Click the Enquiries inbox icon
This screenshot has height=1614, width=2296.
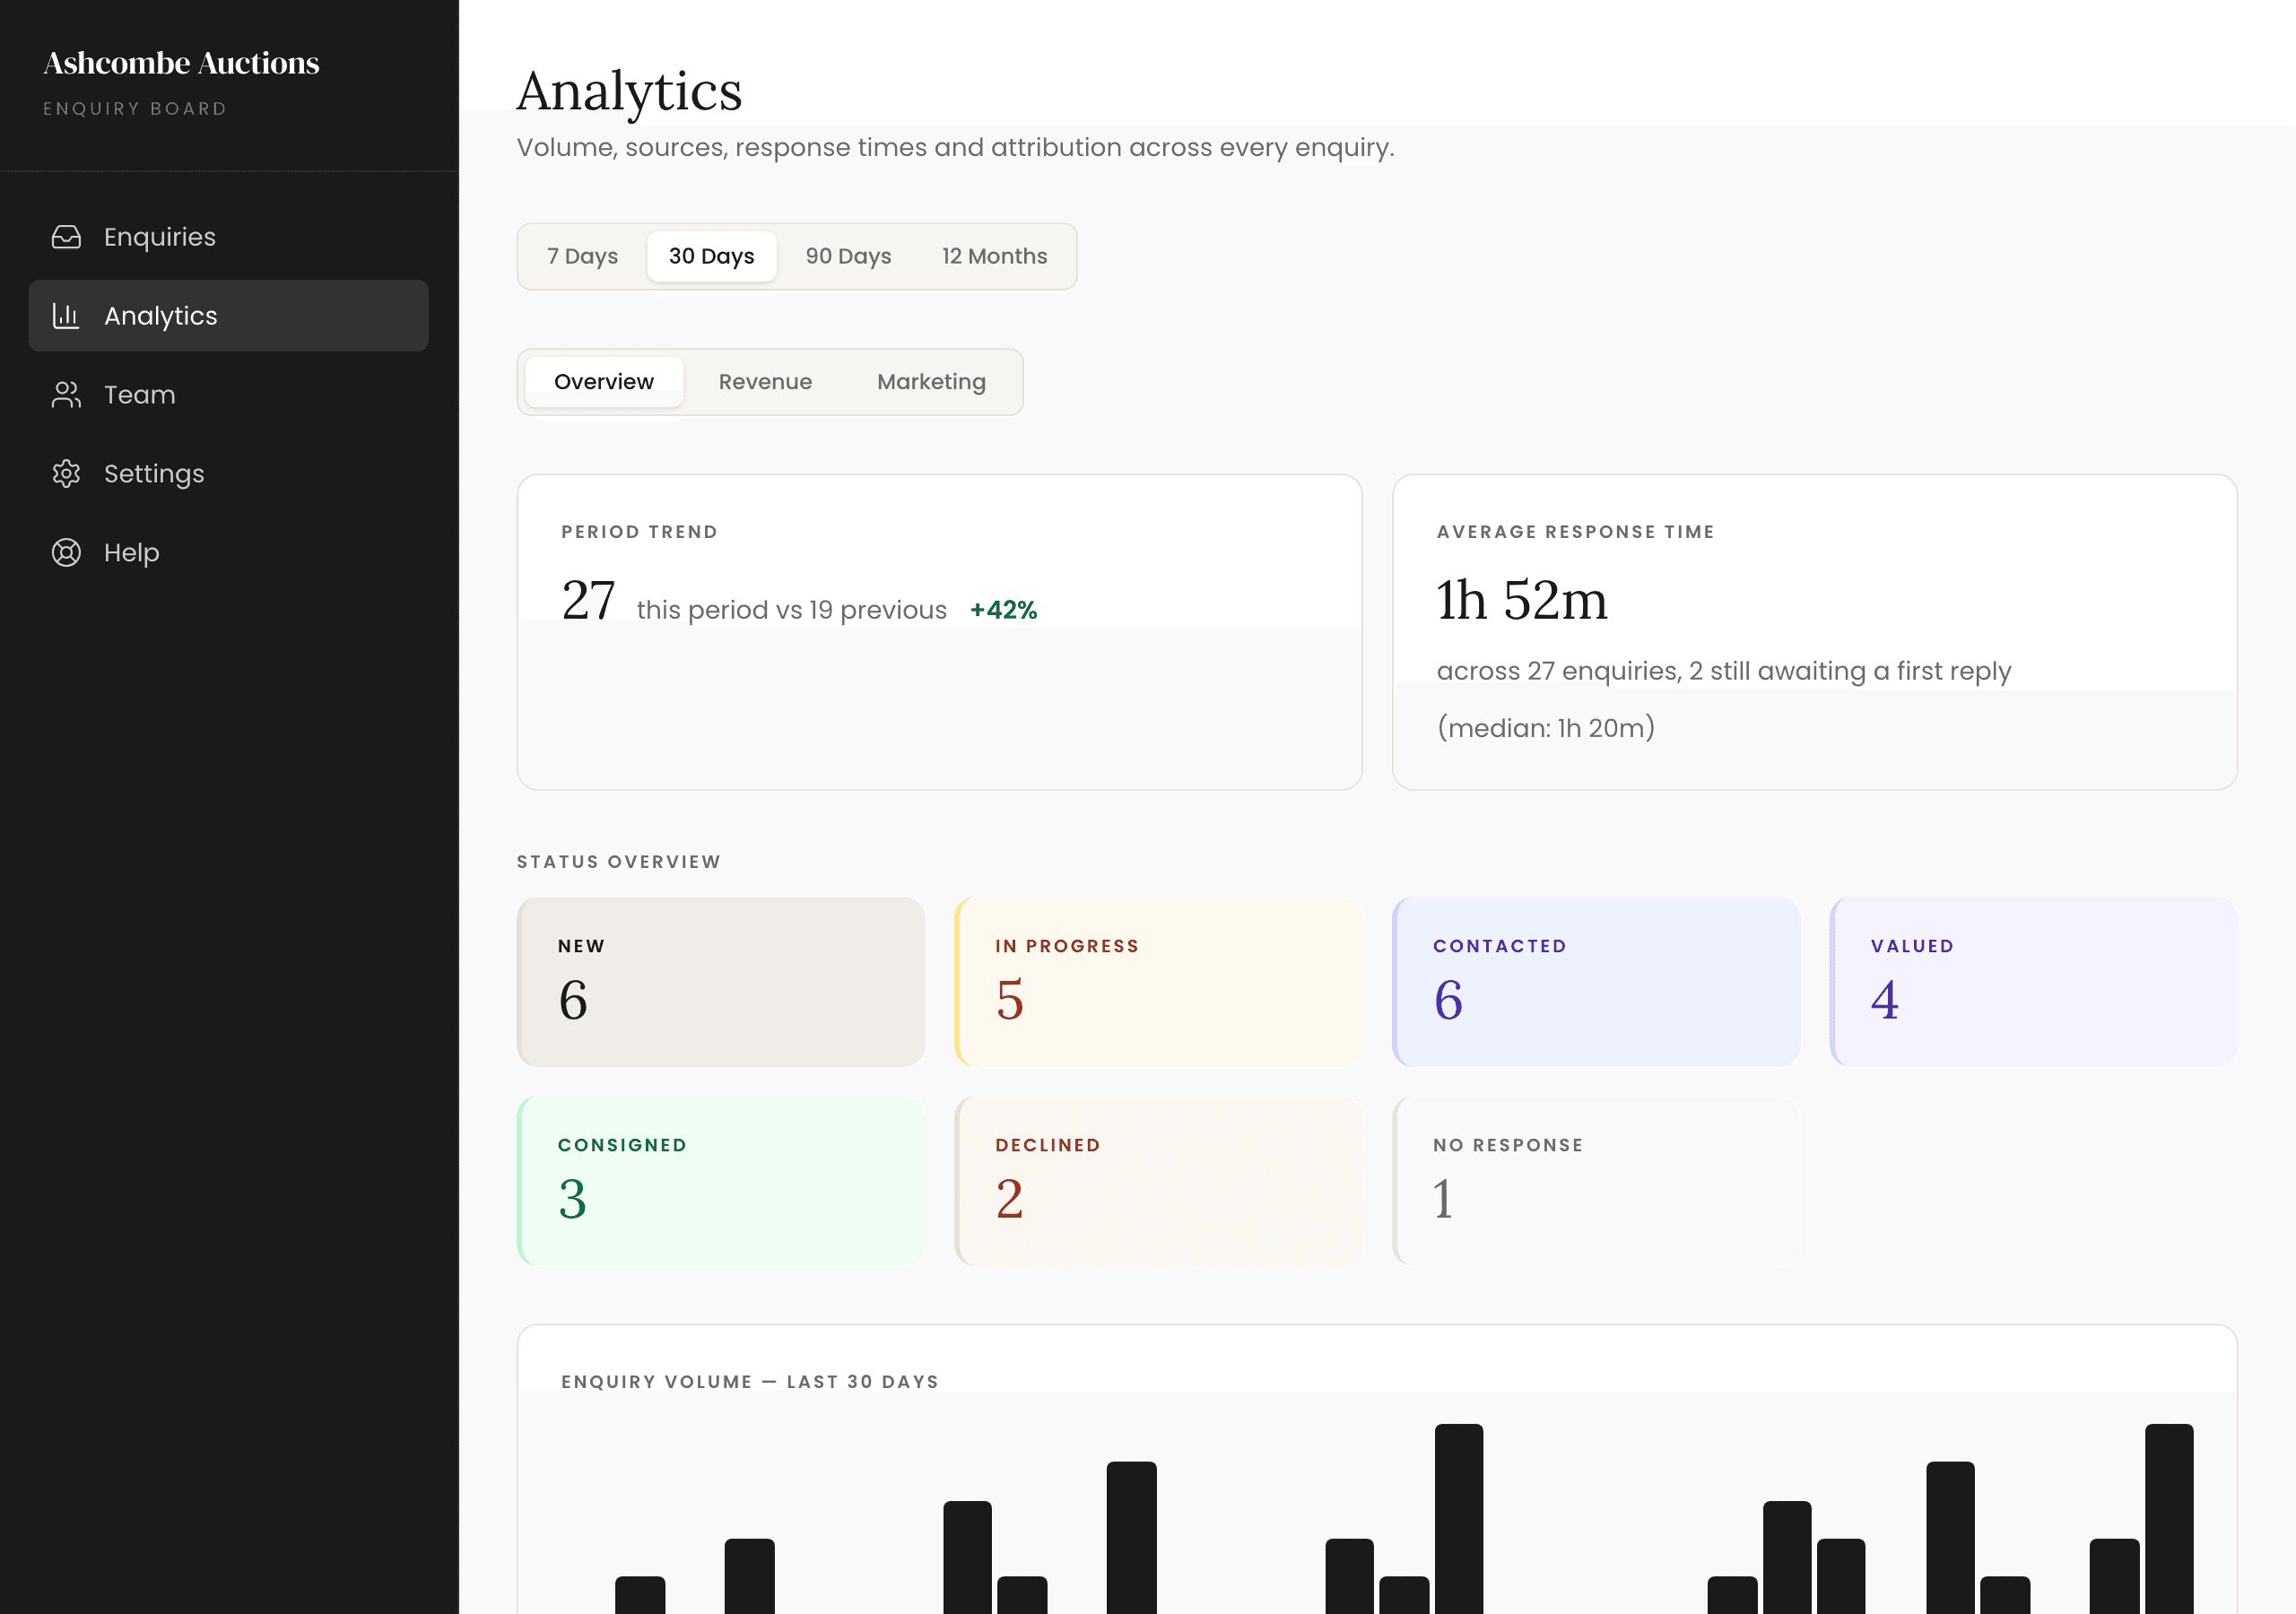(66, 237)
